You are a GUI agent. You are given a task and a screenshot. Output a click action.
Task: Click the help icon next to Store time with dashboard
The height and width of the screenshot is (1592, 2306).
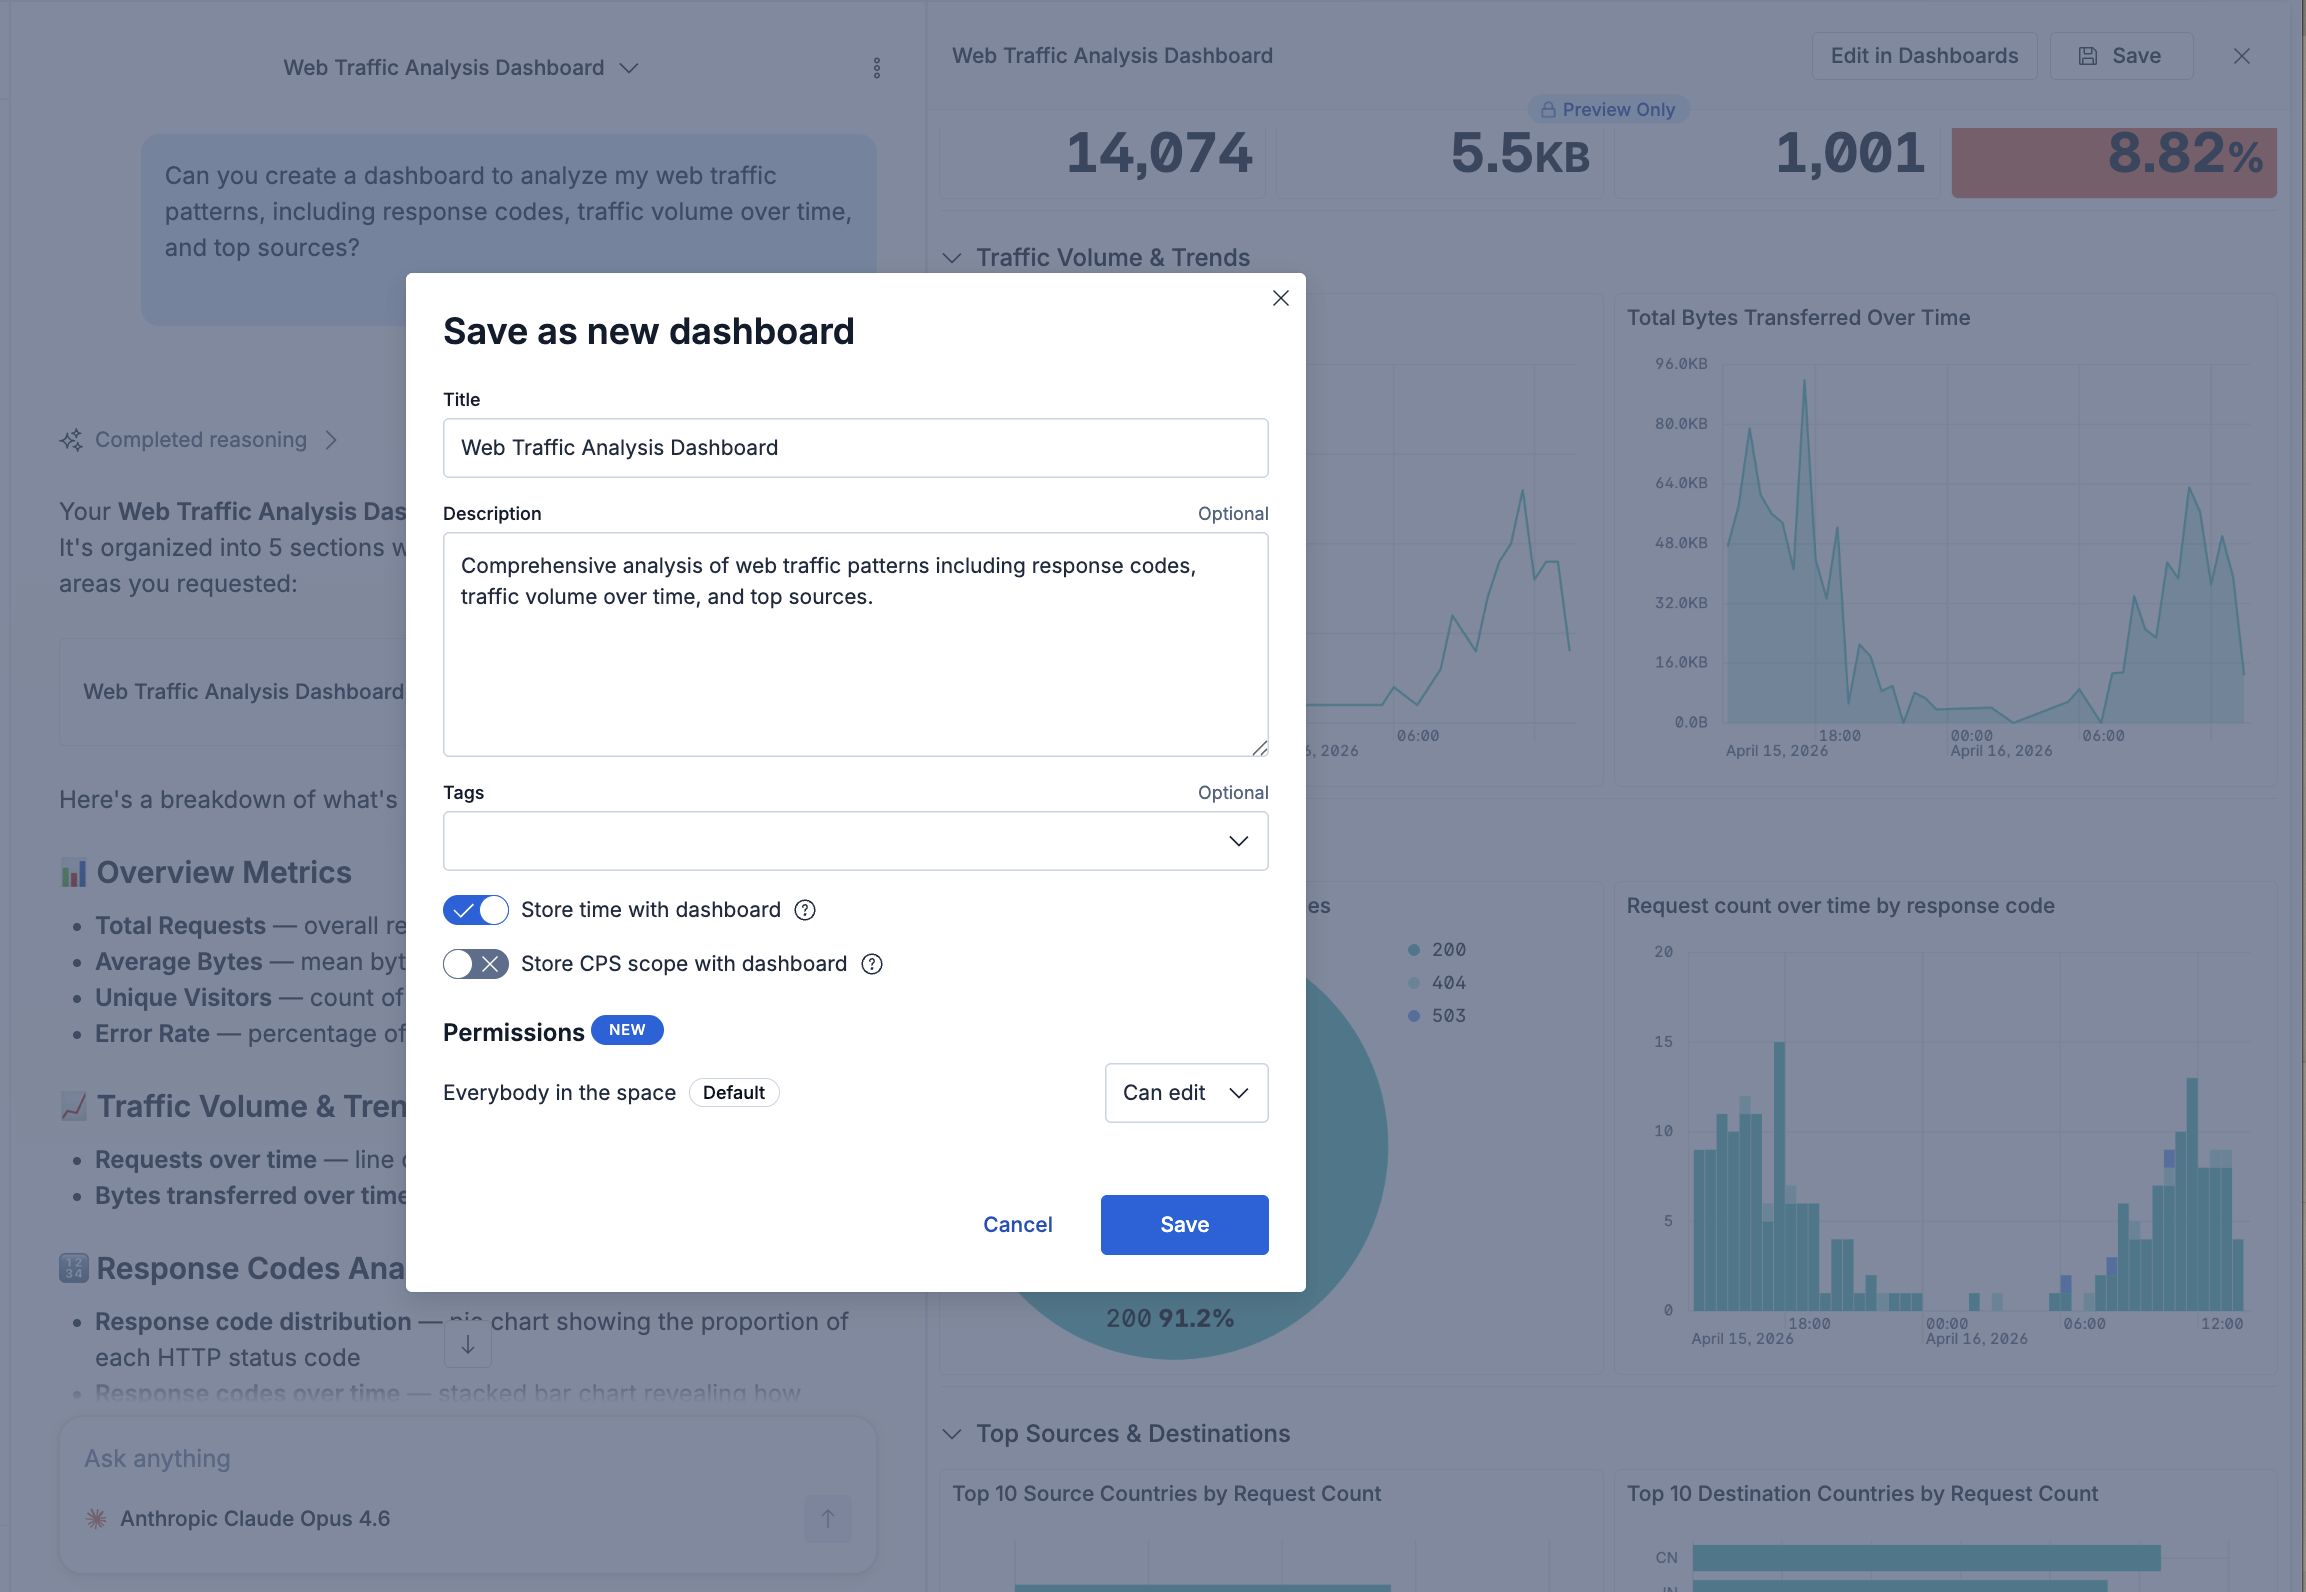coord(804,910)
